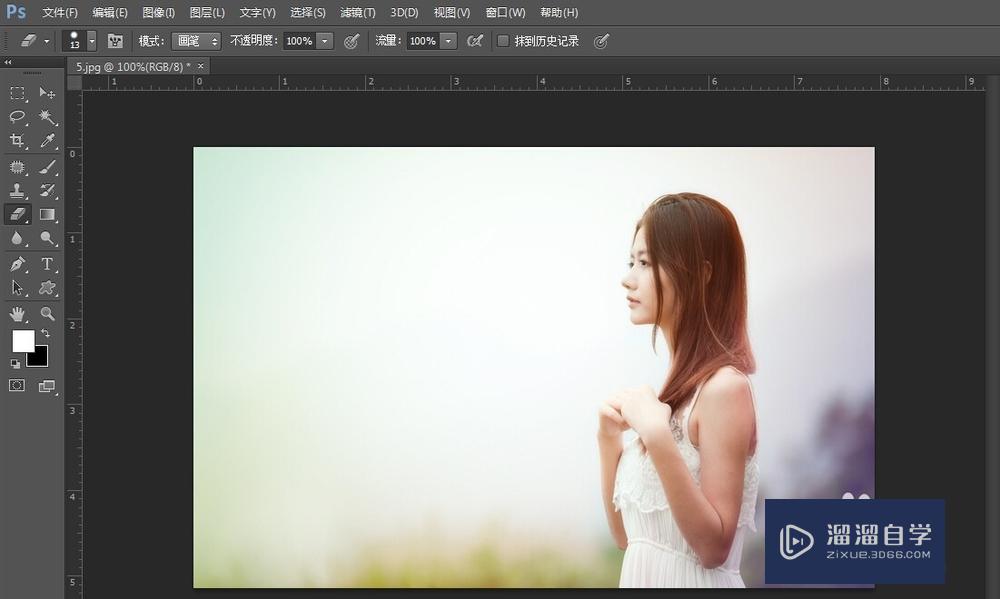Enable the 抹到历史记录 checkbox
1000x599 pixels.
coord(503,41)
